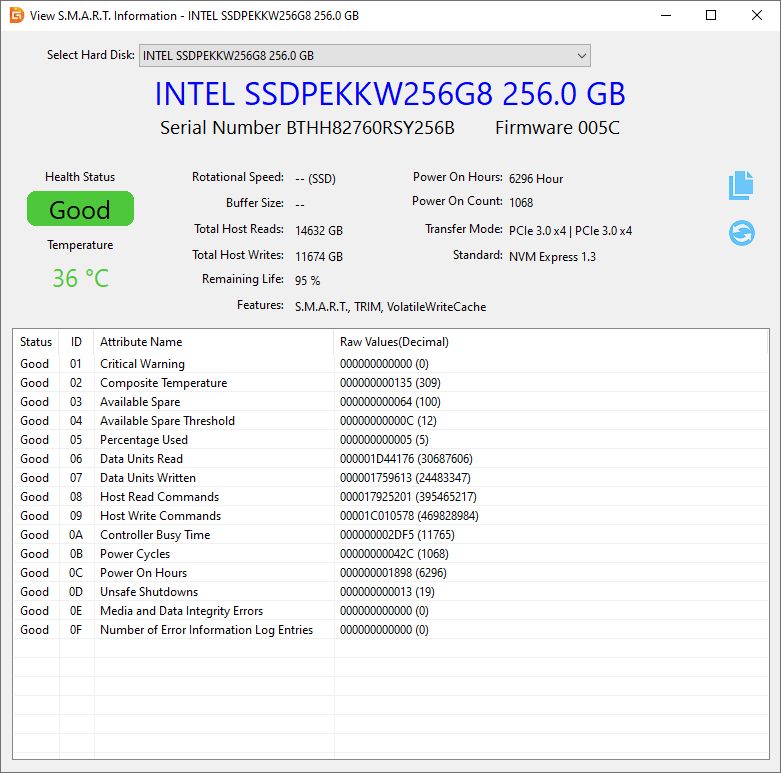Sort by the ID column header
The height and width of the screenshot is (773, 781).
(76, 342)
